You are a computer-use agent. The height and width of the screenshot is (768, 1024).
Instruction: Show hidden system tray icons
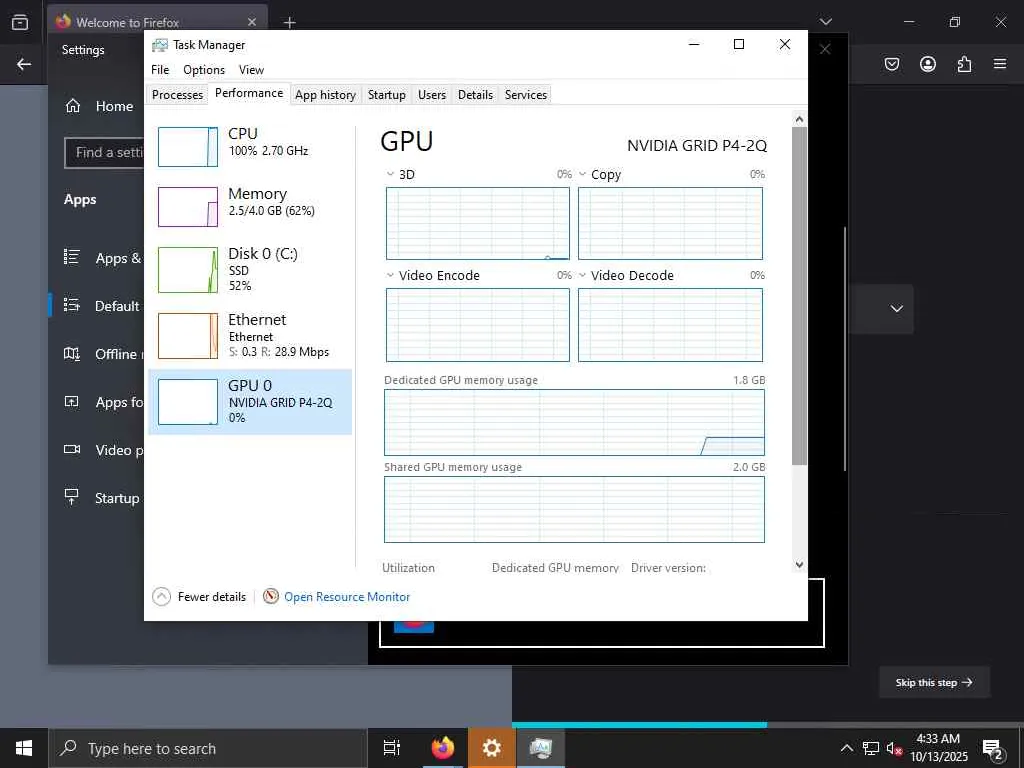(846, 748)
